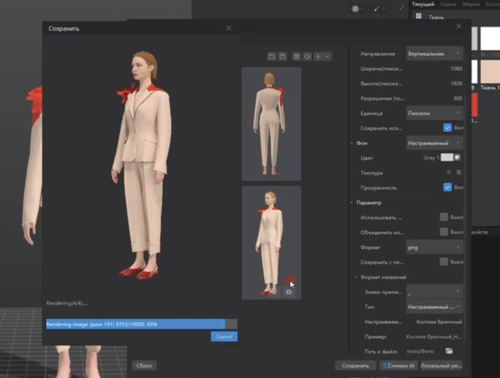Click the round render mode icon in top toolbar

click(x=355, y=9)
